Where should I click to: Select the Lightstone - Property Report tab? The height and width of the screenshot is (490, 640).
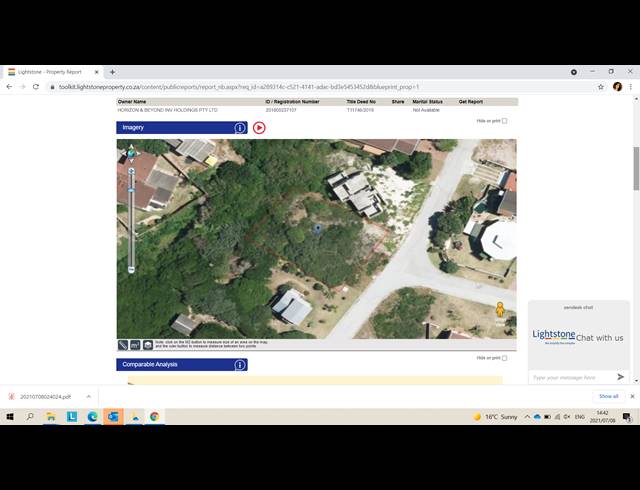point(52,72)
